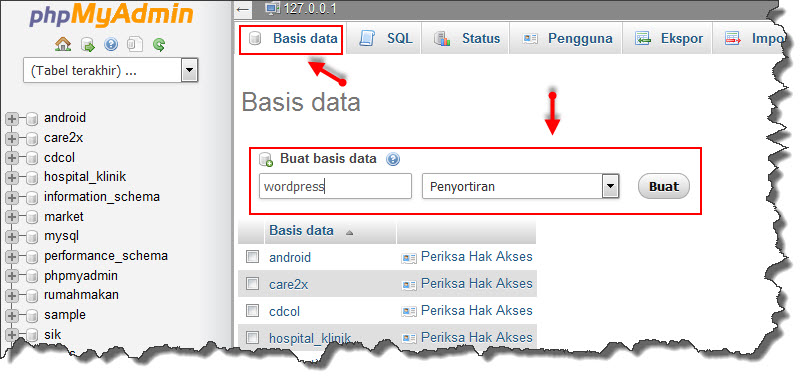Click the privileges icon in cdcol row
811x383 pixels.
tap(409, 312)
